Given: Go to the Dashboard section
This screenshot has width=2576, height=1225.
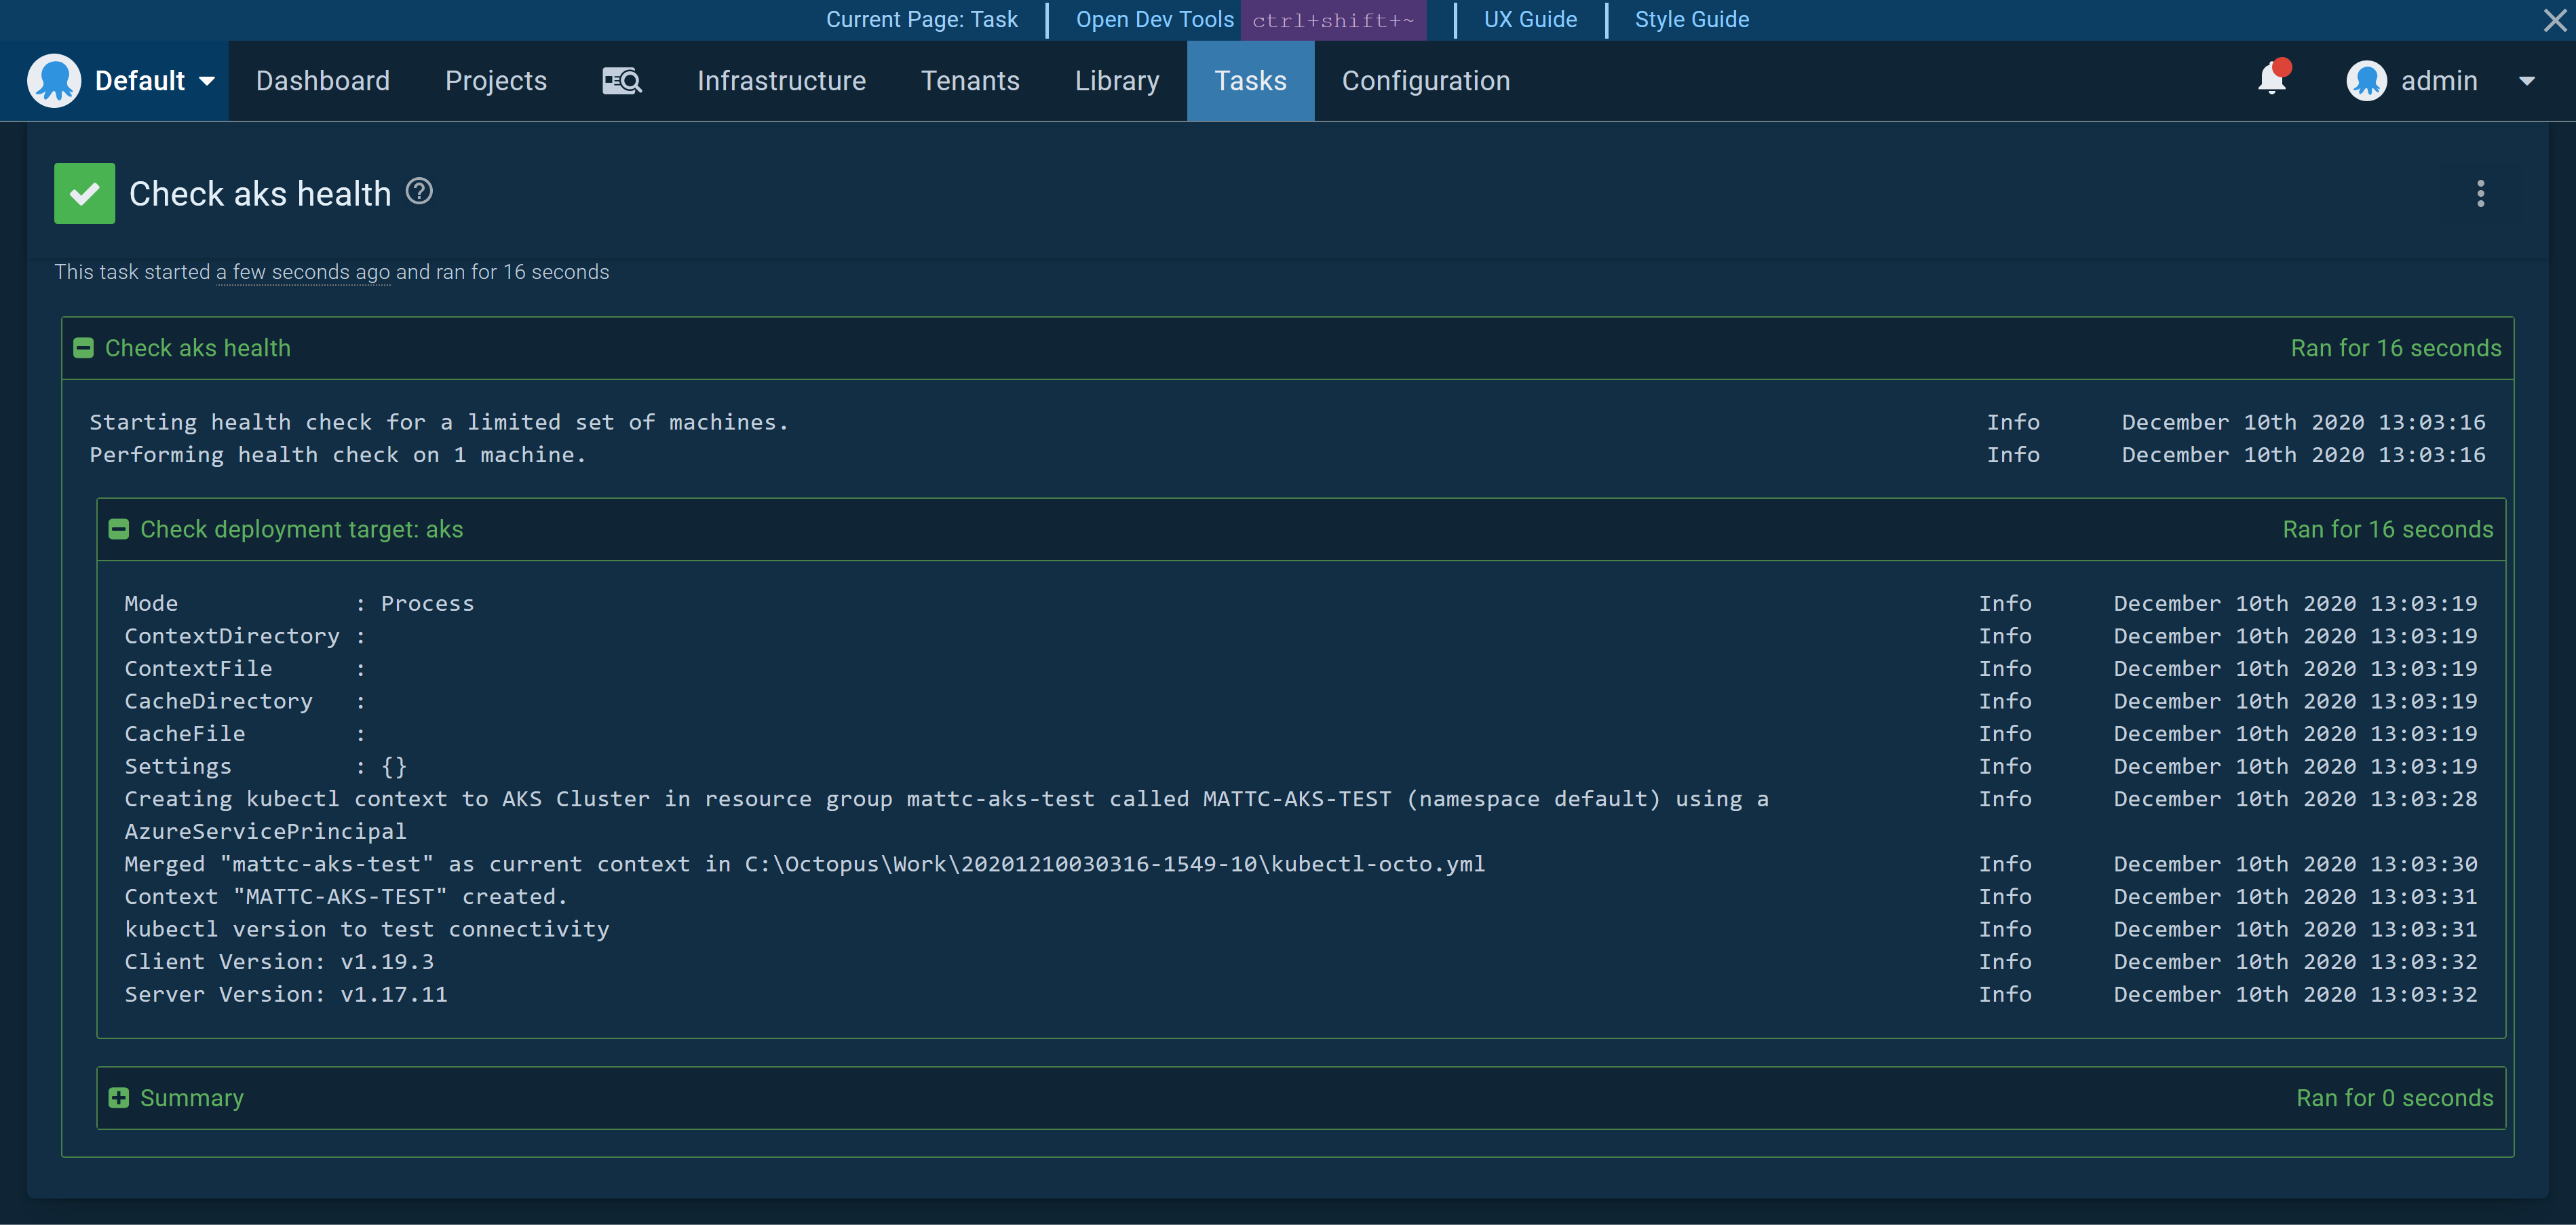Looking at the screenshot, I should pyautogui.click(x=322, y=80).
